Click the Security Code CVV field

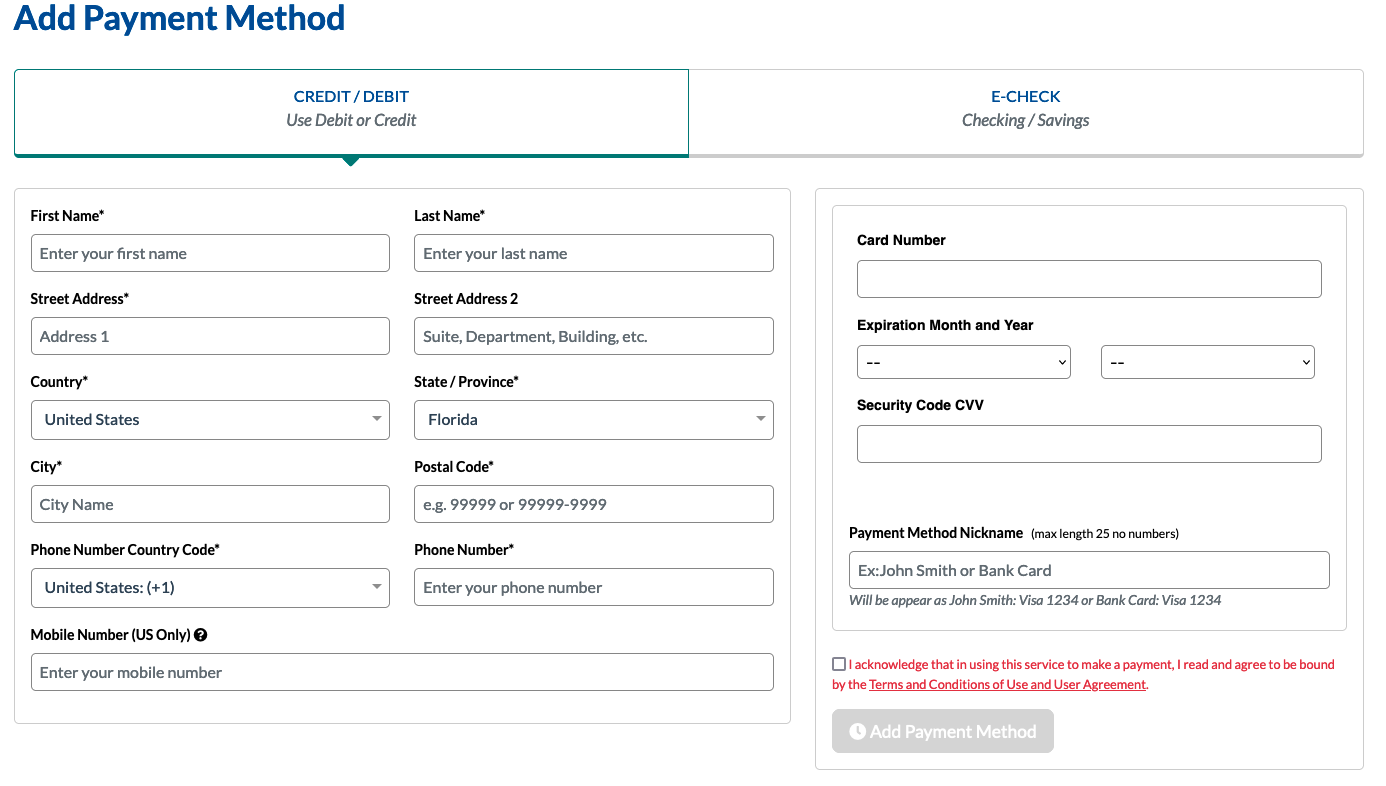click(1088, 443)
